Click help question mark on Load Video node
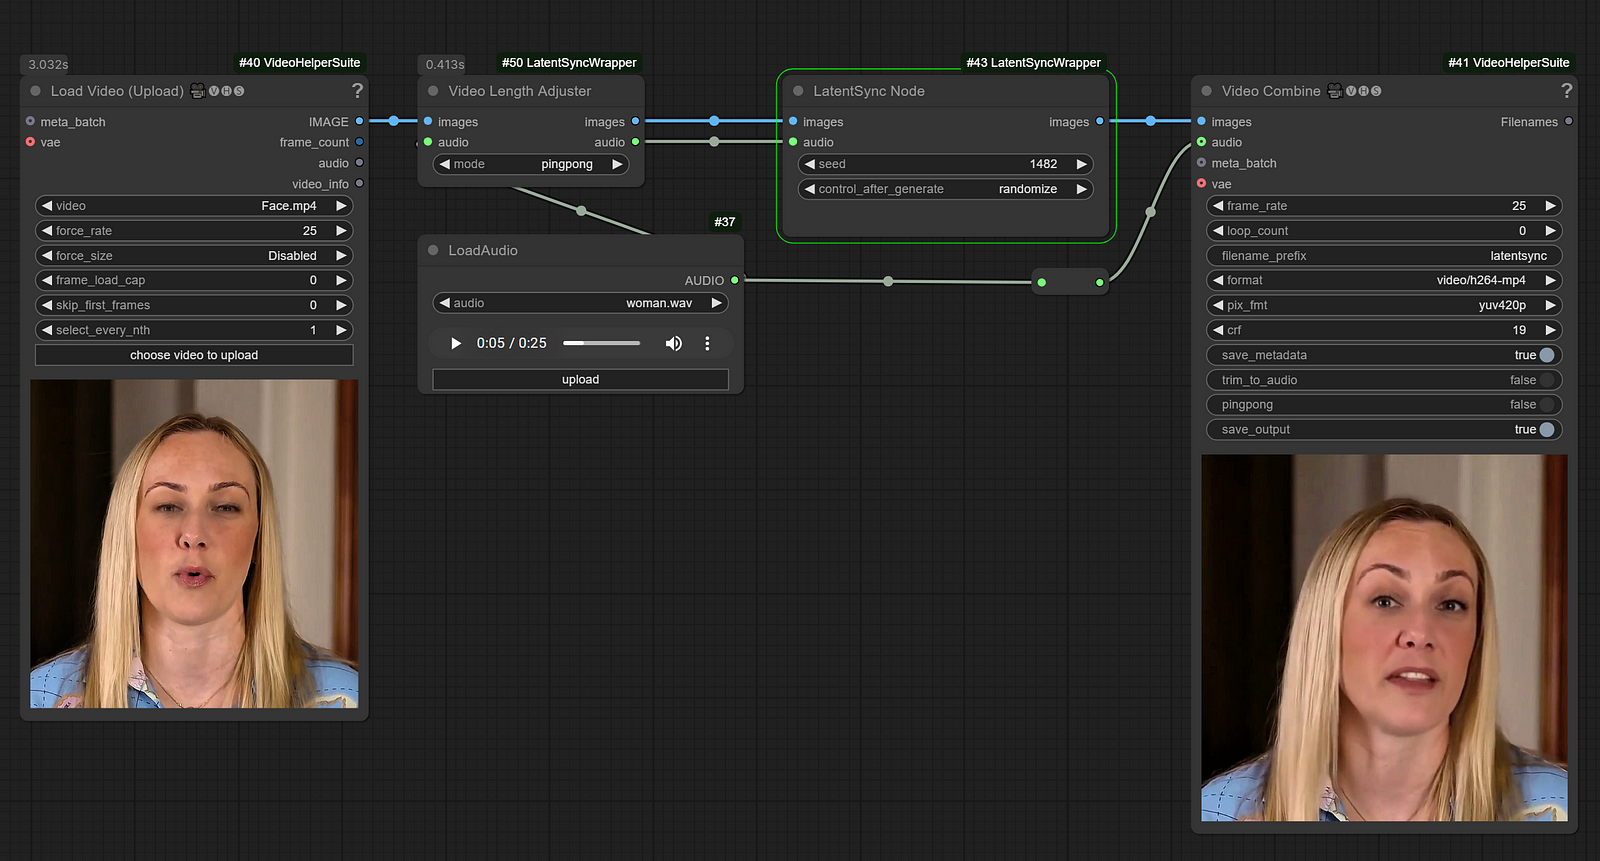Viewport: 1600px width, 861px height. coord(357,91)
